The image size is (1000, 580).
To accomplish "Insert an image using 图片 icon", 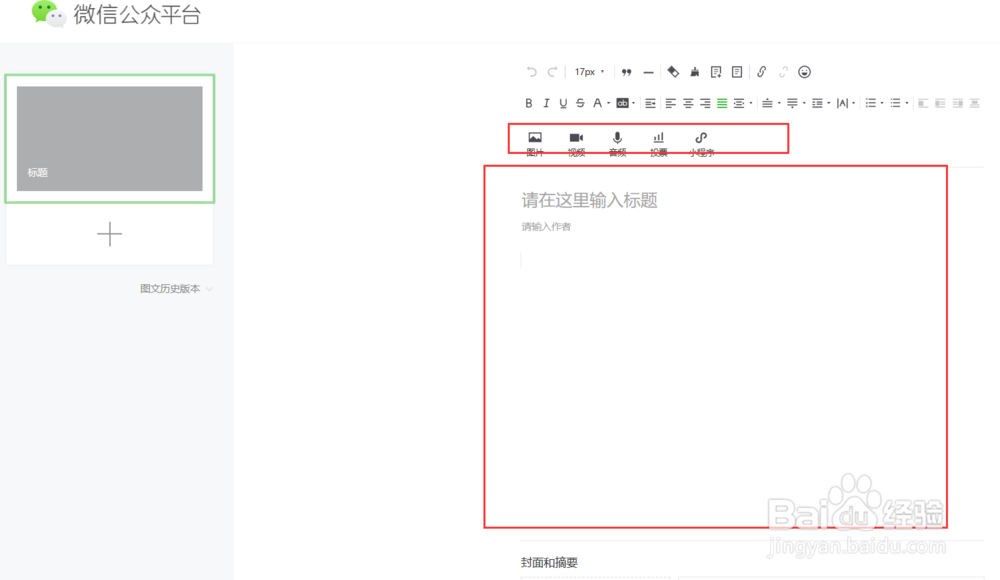I will pyautogui.click(x=534, y=140).
